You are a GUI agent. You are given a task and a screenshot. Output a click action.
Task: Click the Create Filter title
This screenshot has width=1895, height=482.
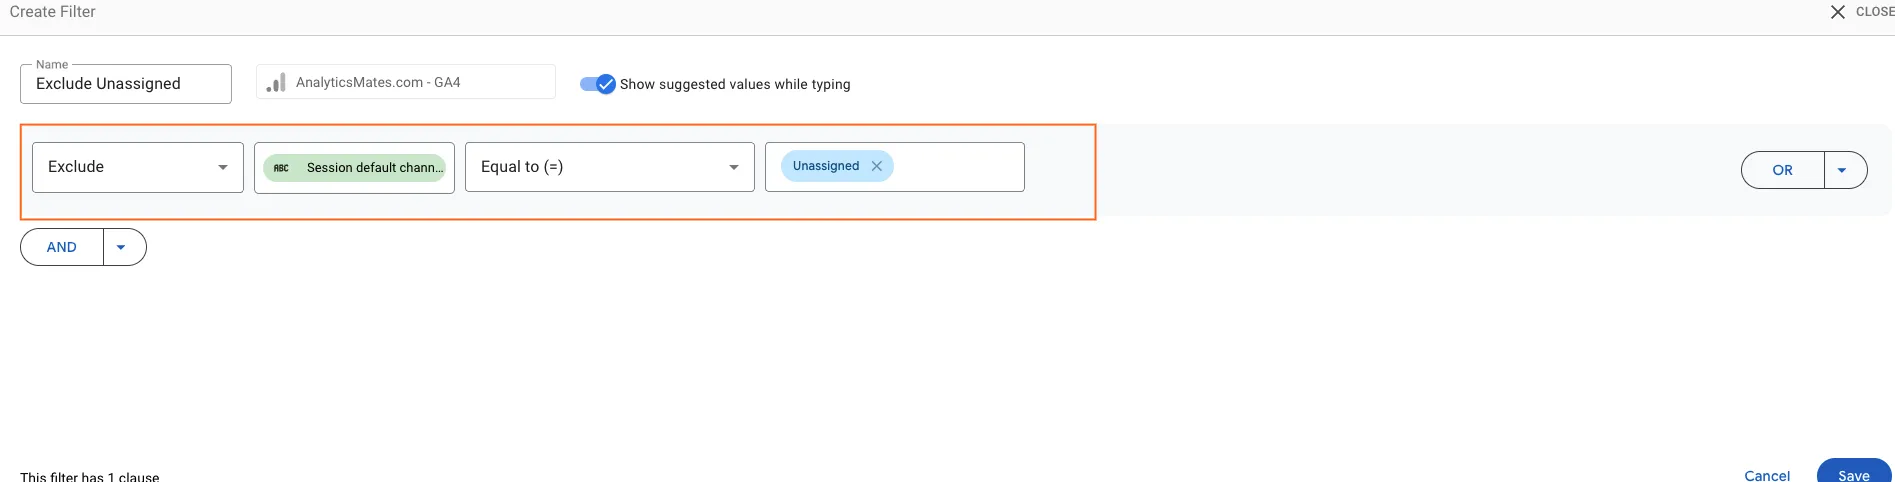click(53, 12)
